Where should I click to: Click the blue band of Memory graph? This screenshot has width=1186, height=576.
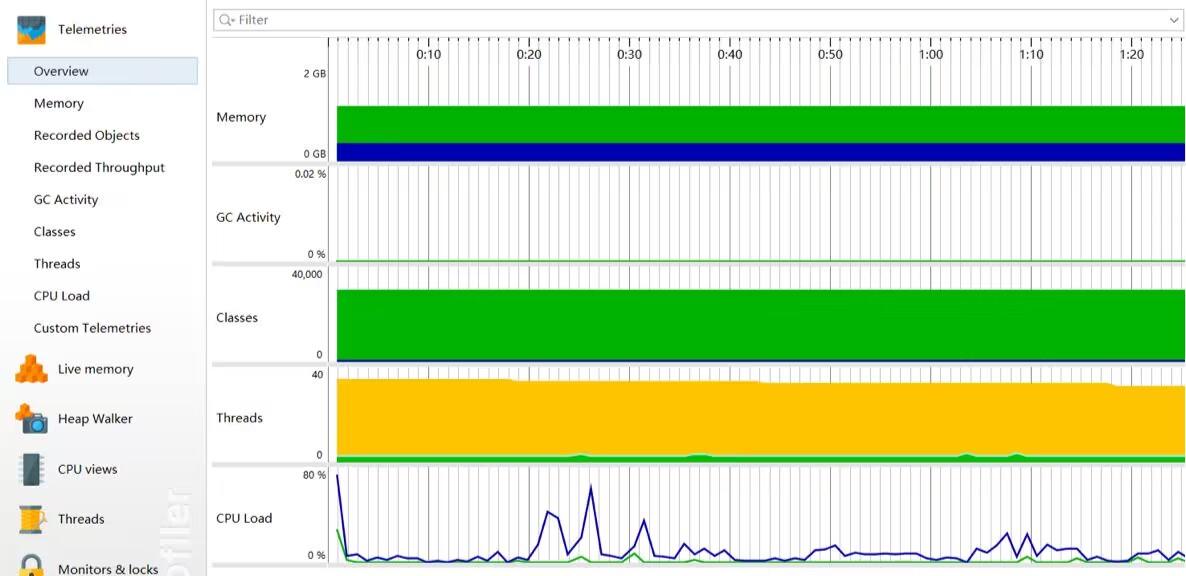pyautogui.click(x=760, y=152)
